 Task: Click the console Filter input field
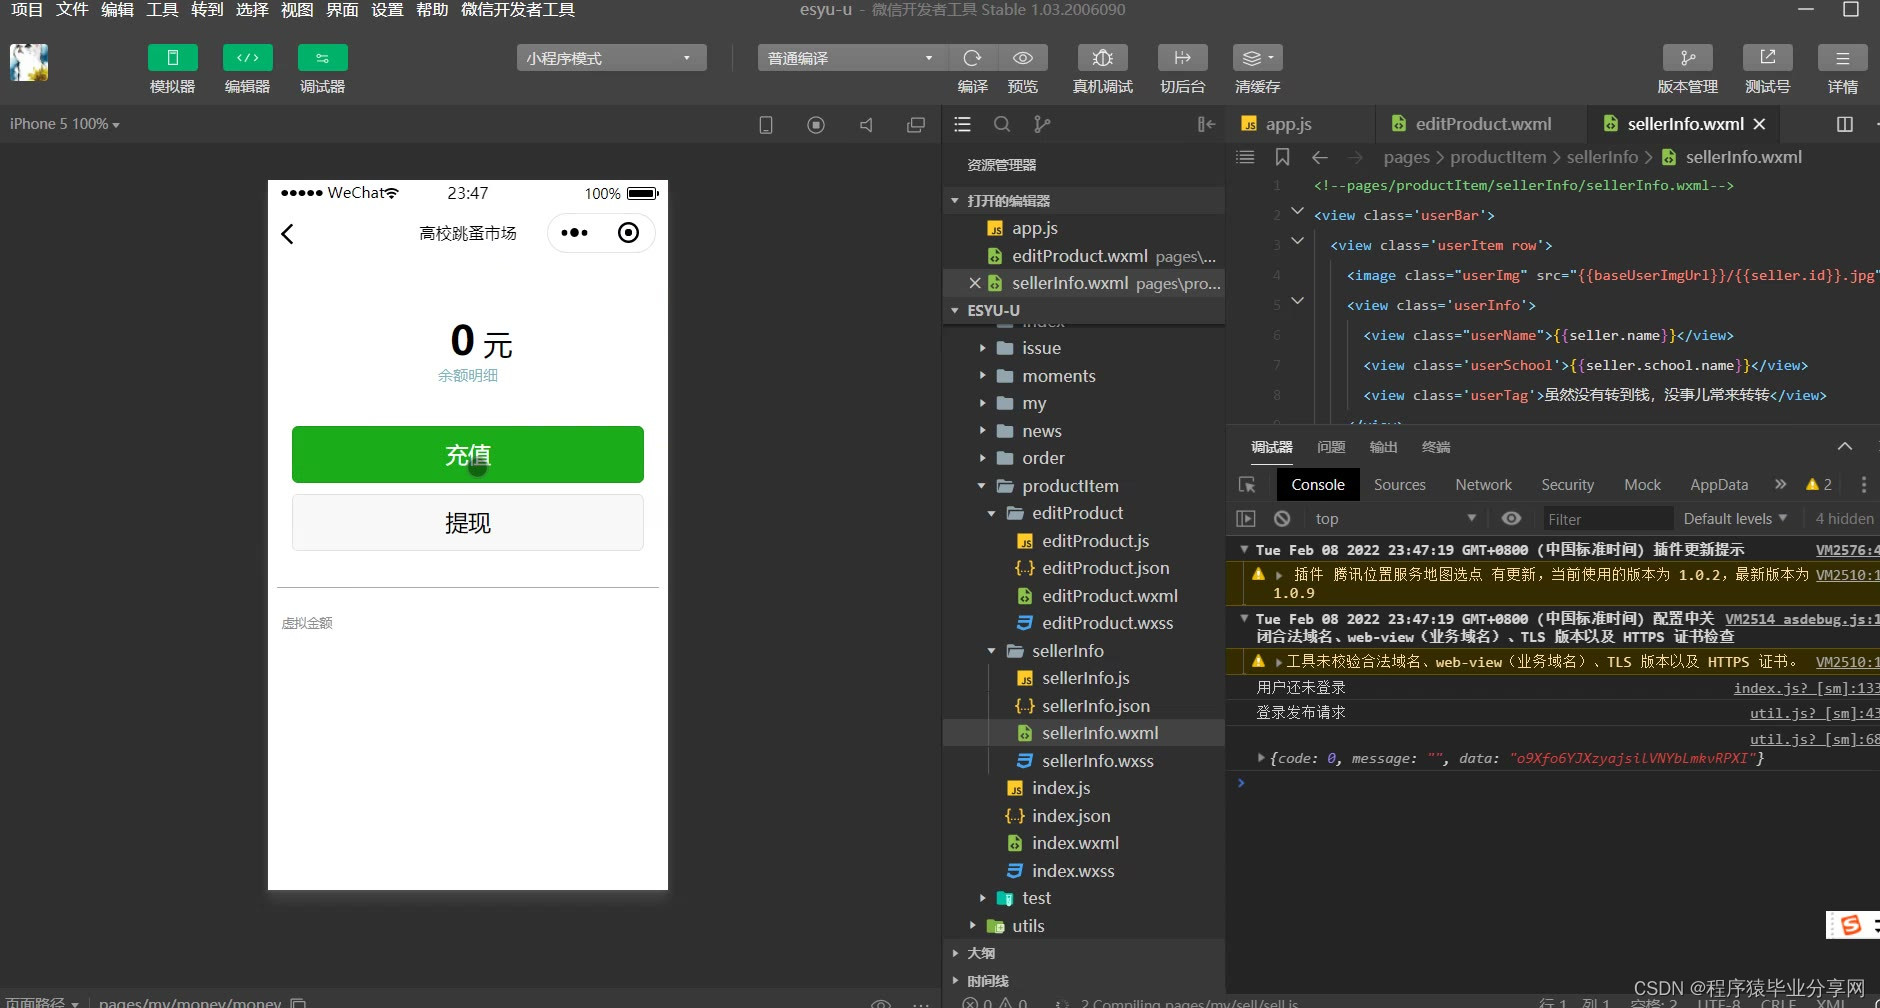coord(1606,519)
